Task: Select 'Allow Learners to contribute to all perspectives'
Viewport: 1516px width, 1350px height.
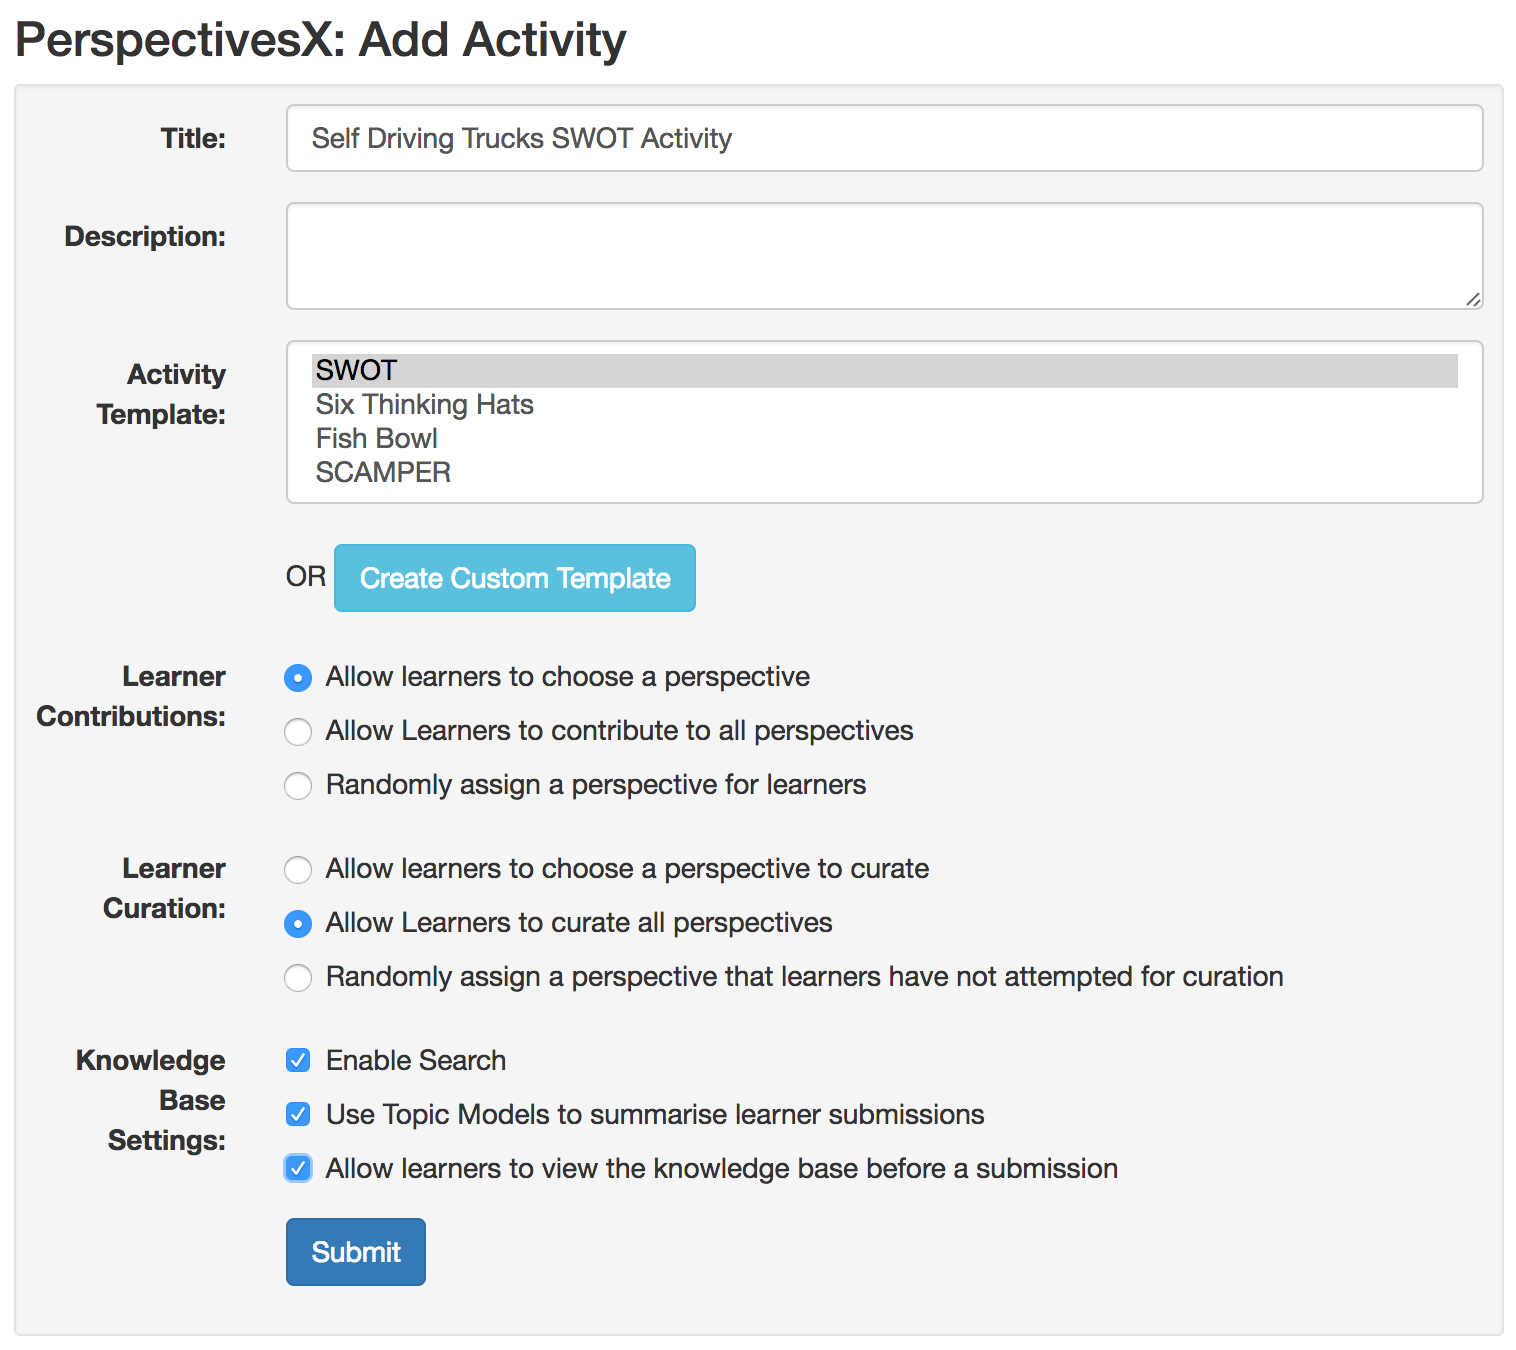Action: (298, 732)
